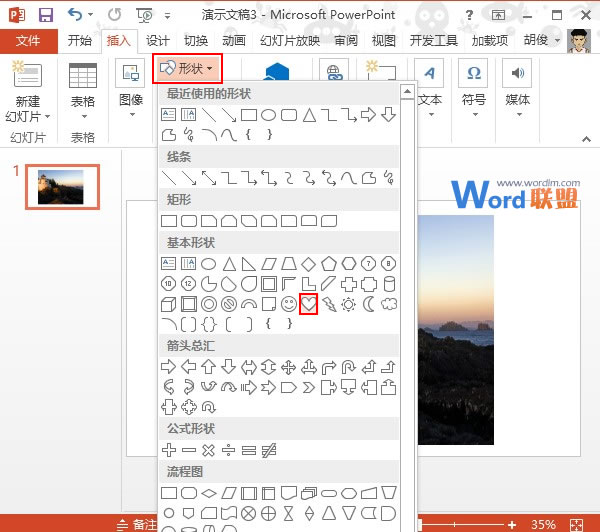Select the division sign equation shape

228,450
